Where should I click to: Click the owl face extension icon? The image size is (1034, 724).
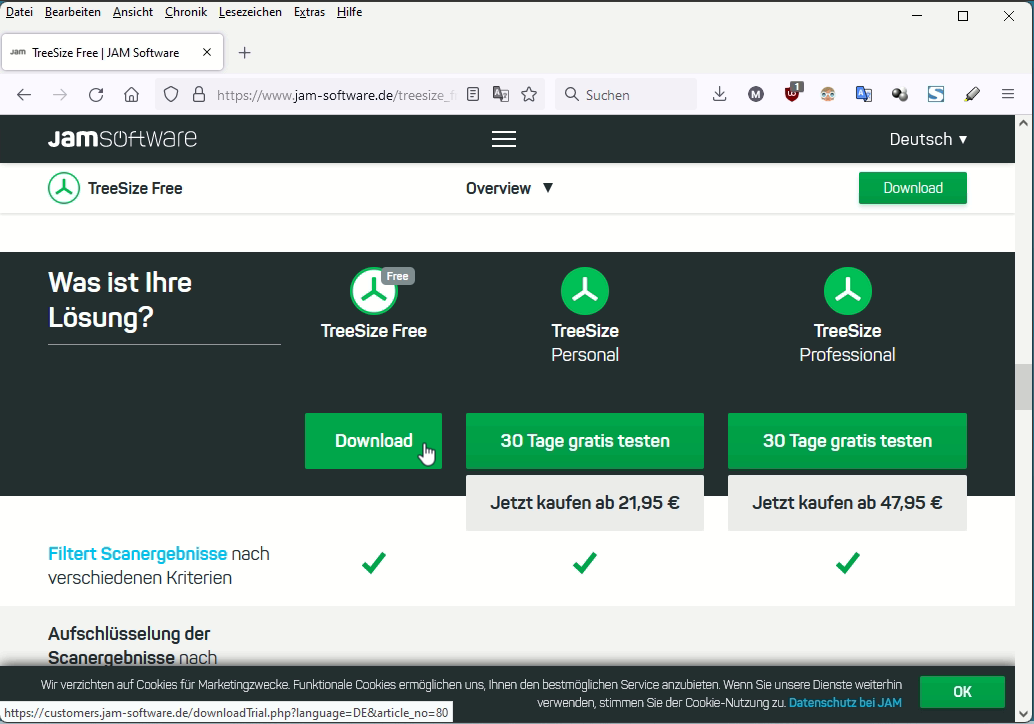828,94
